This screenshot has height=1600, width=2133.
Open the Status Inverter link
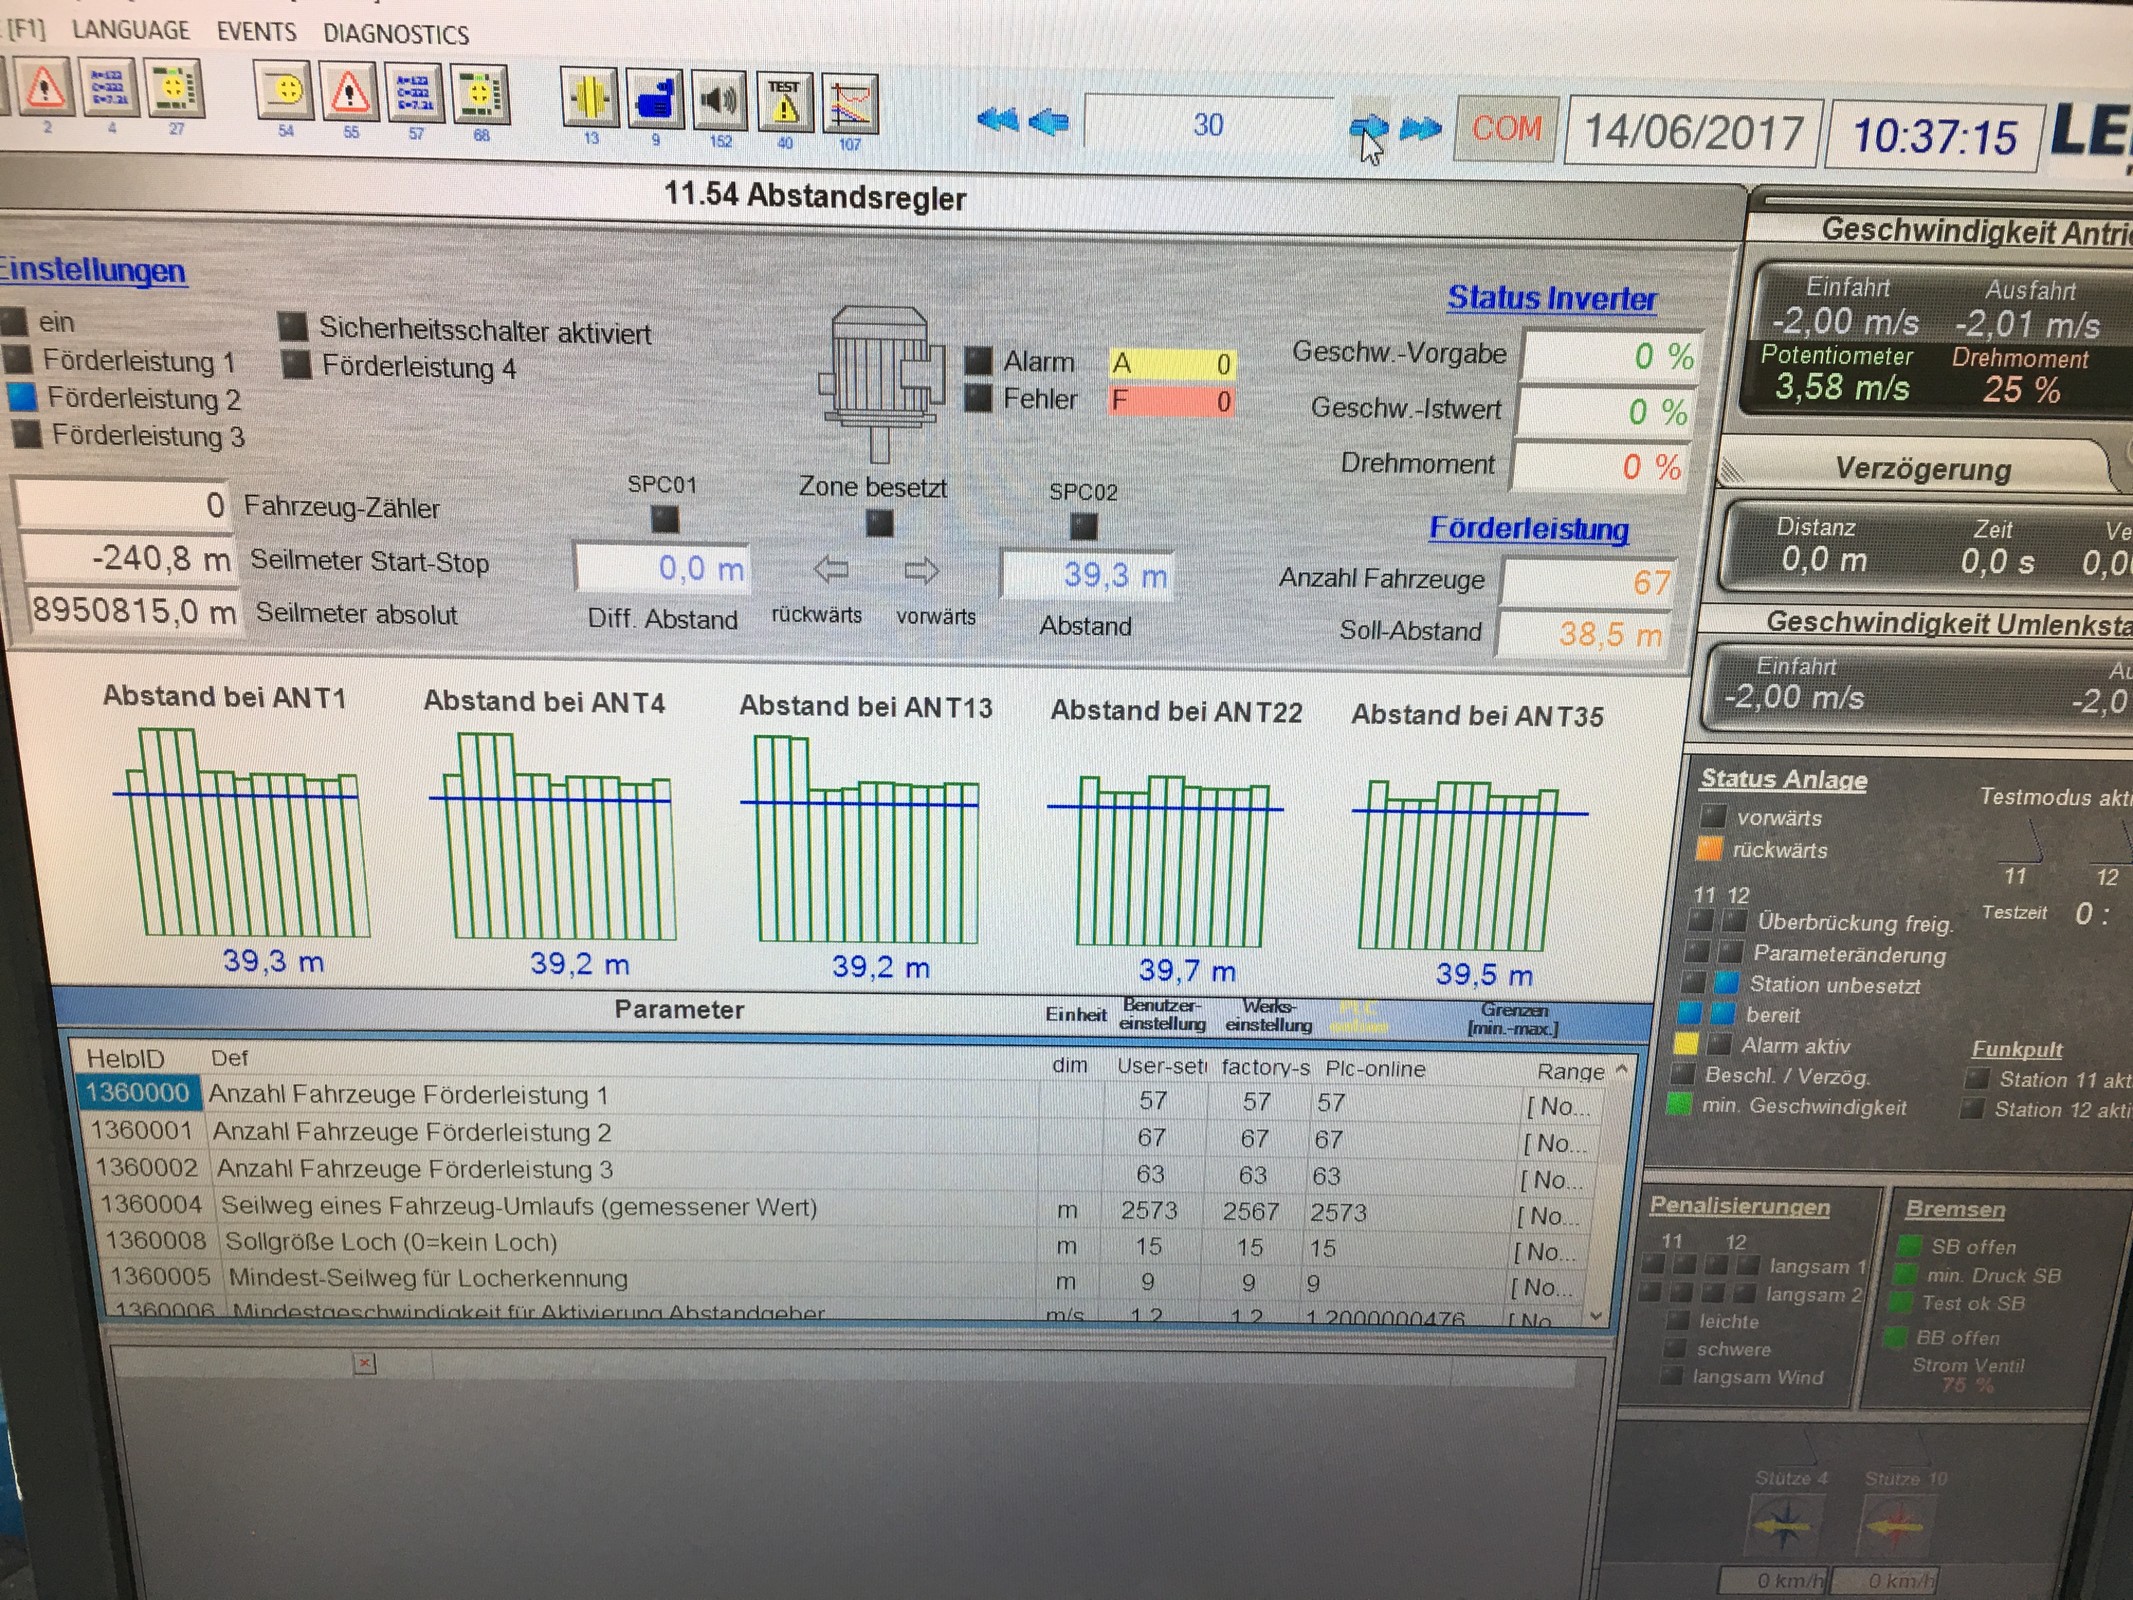(1551, 298)
